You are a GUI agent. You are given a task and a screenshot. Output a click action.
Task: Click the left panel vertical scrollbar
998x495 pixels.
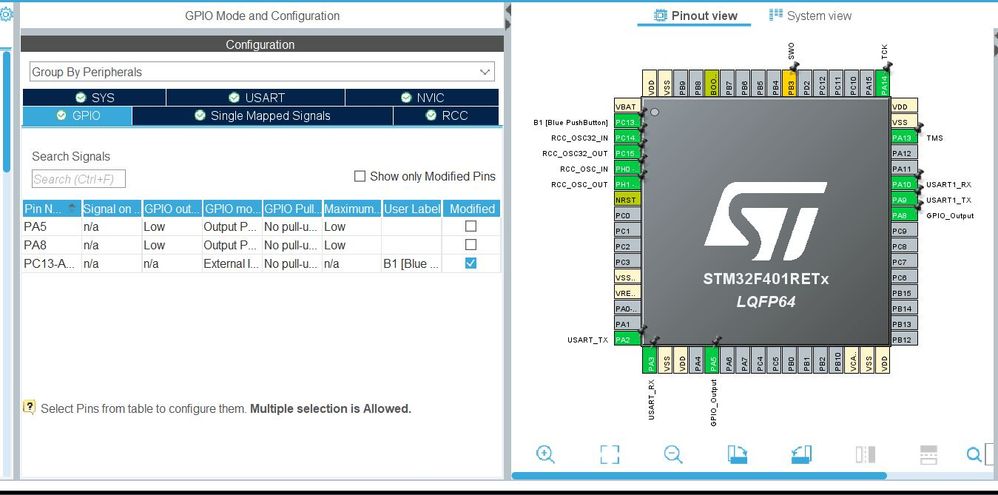click(6, 111)
